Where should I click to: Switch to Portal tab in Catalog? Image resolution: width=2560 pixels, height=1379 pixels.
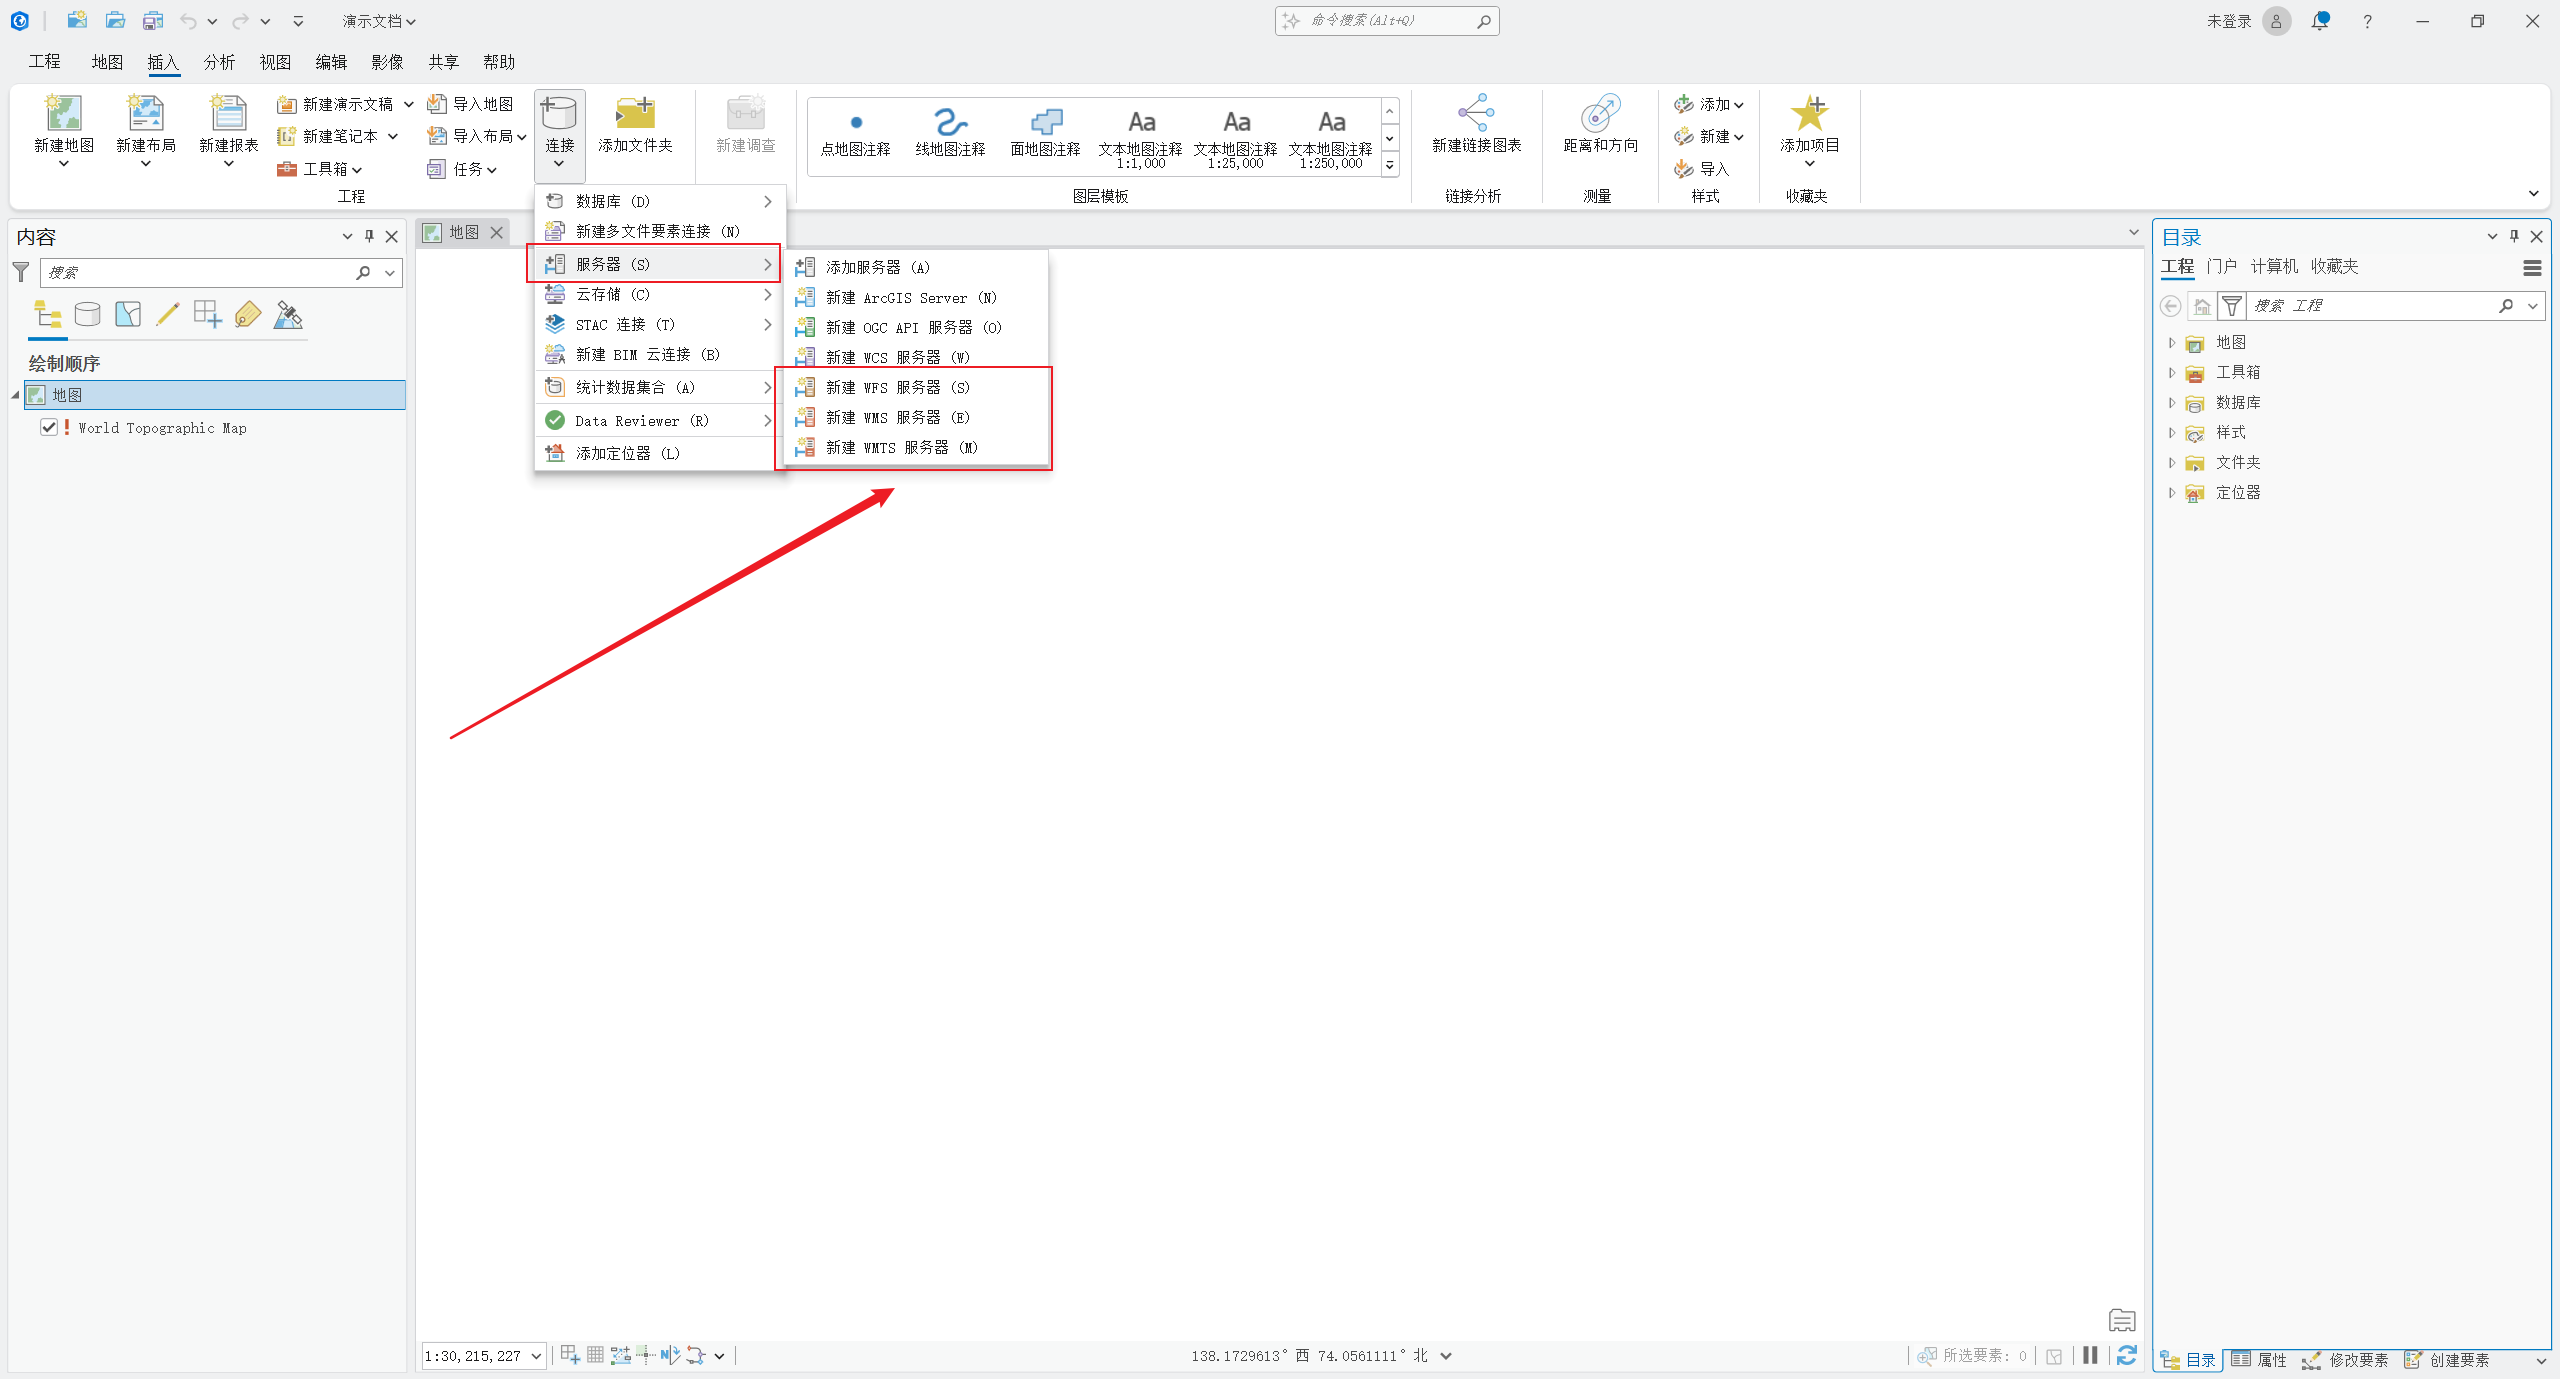point(2221,266)
